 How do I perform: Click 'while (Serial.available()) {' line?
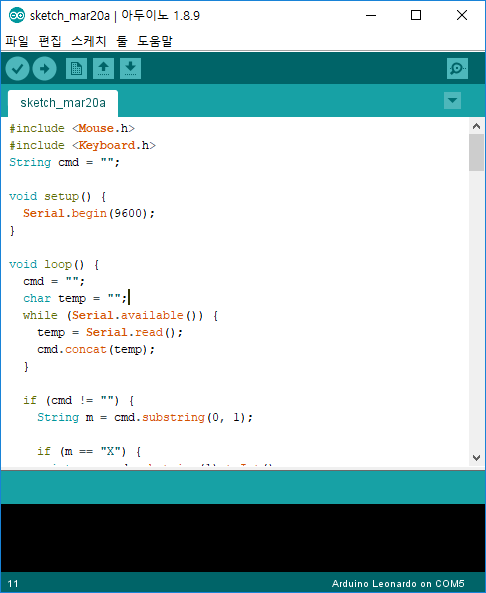120,316
